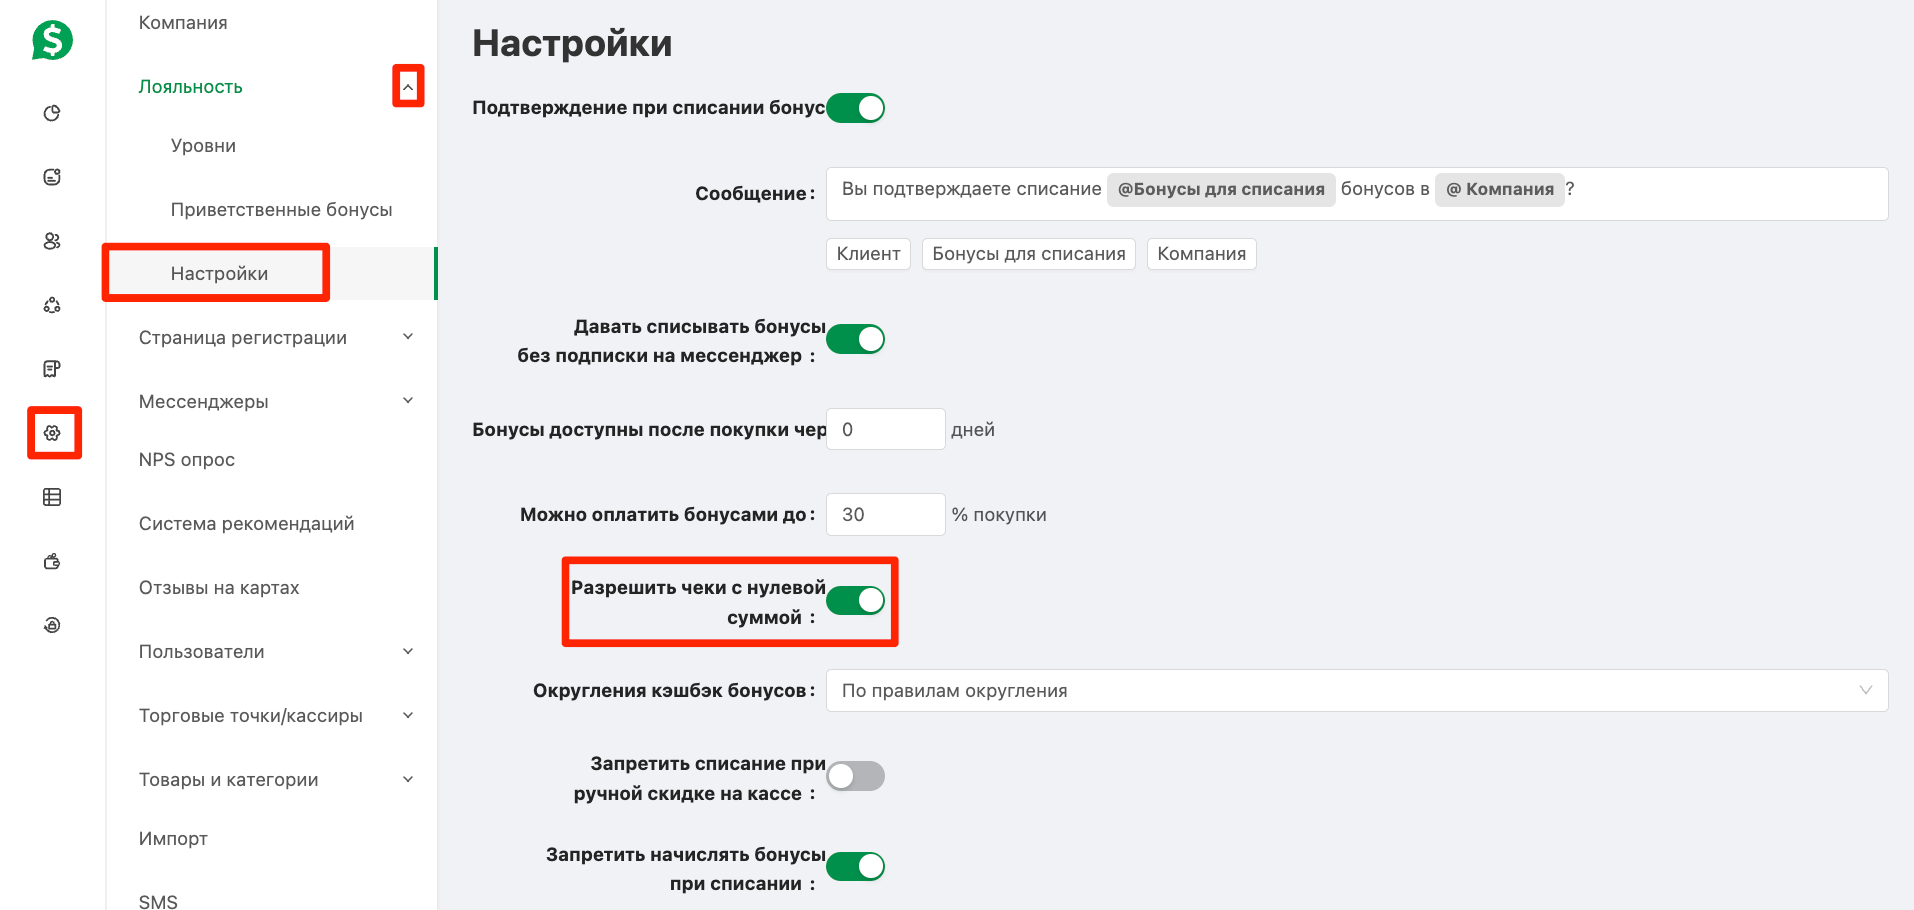Image resolution: width=1914 pixels, height=910 pixels.
Task: Open the analytics pie chart icon
Action: click(x=52, y=113)
